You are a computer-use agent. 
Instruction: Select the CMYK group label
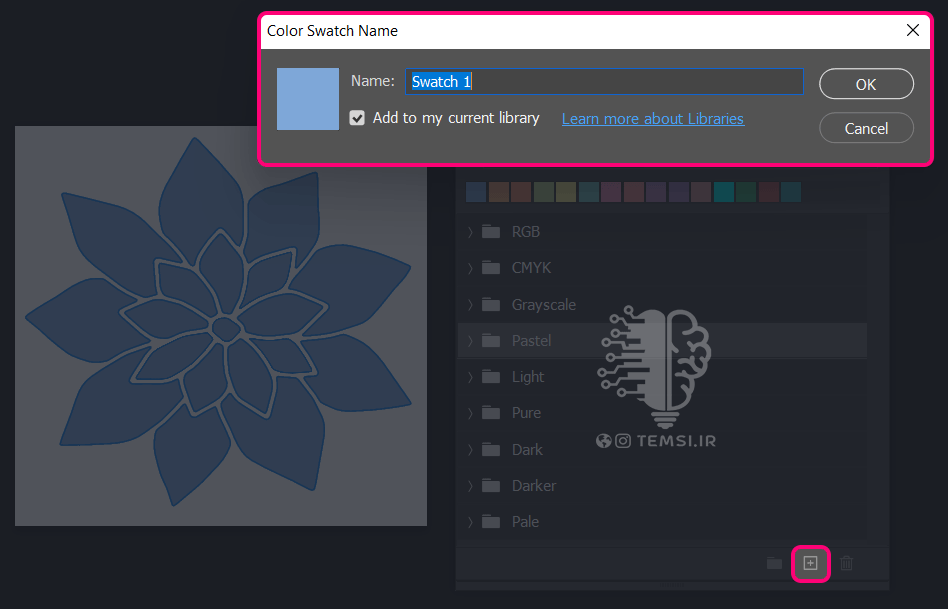coord(531,268)
